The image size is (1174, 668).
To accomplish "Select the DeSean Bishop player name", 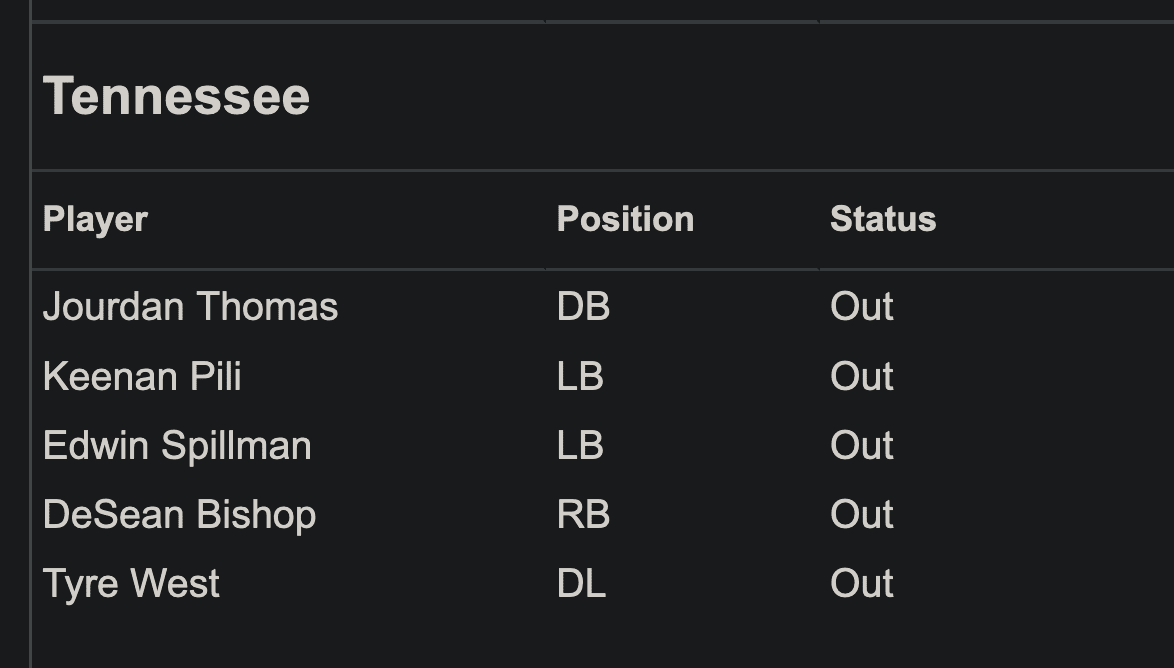I will pos(179,515).
